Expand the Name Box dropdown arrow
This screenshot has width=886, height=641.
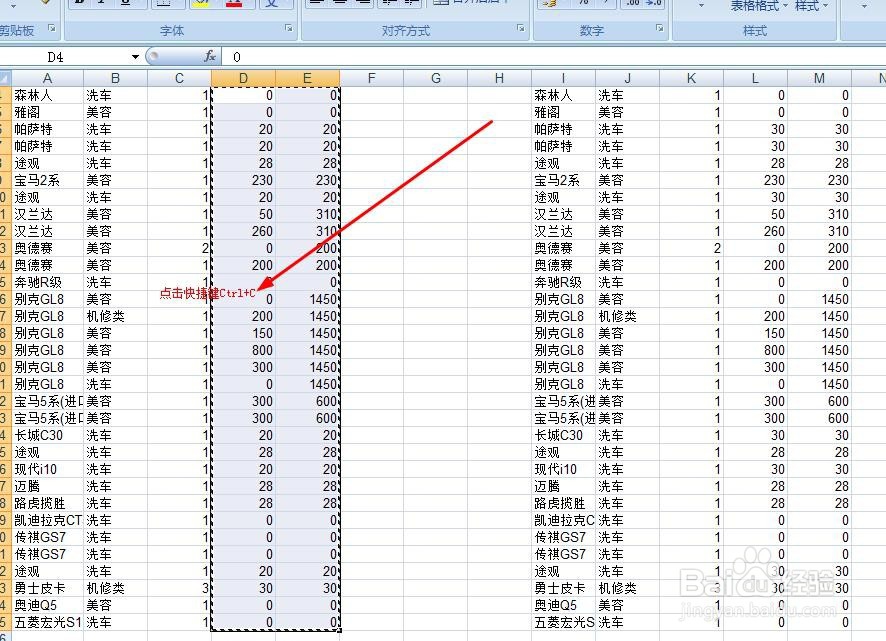pos(135,57)
